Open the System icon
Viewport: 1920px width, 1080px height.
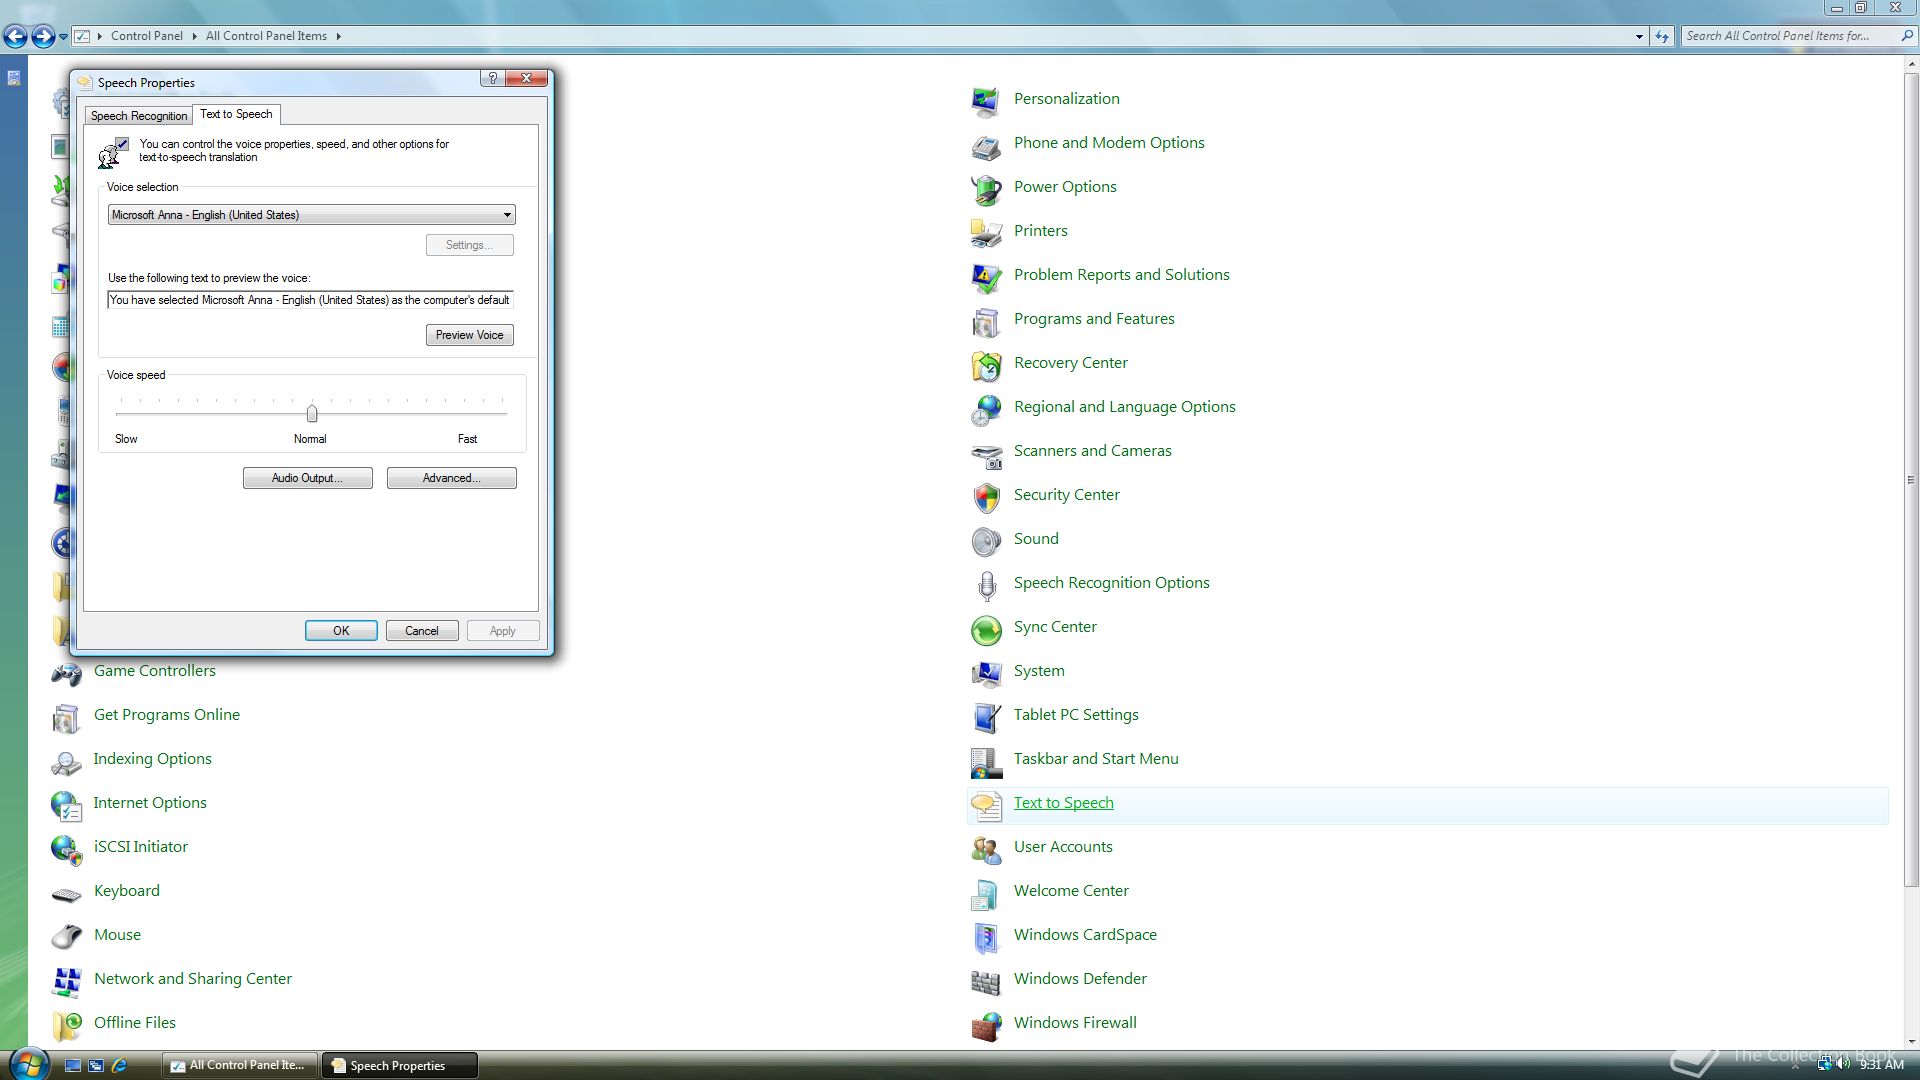(x=986, y=672)
